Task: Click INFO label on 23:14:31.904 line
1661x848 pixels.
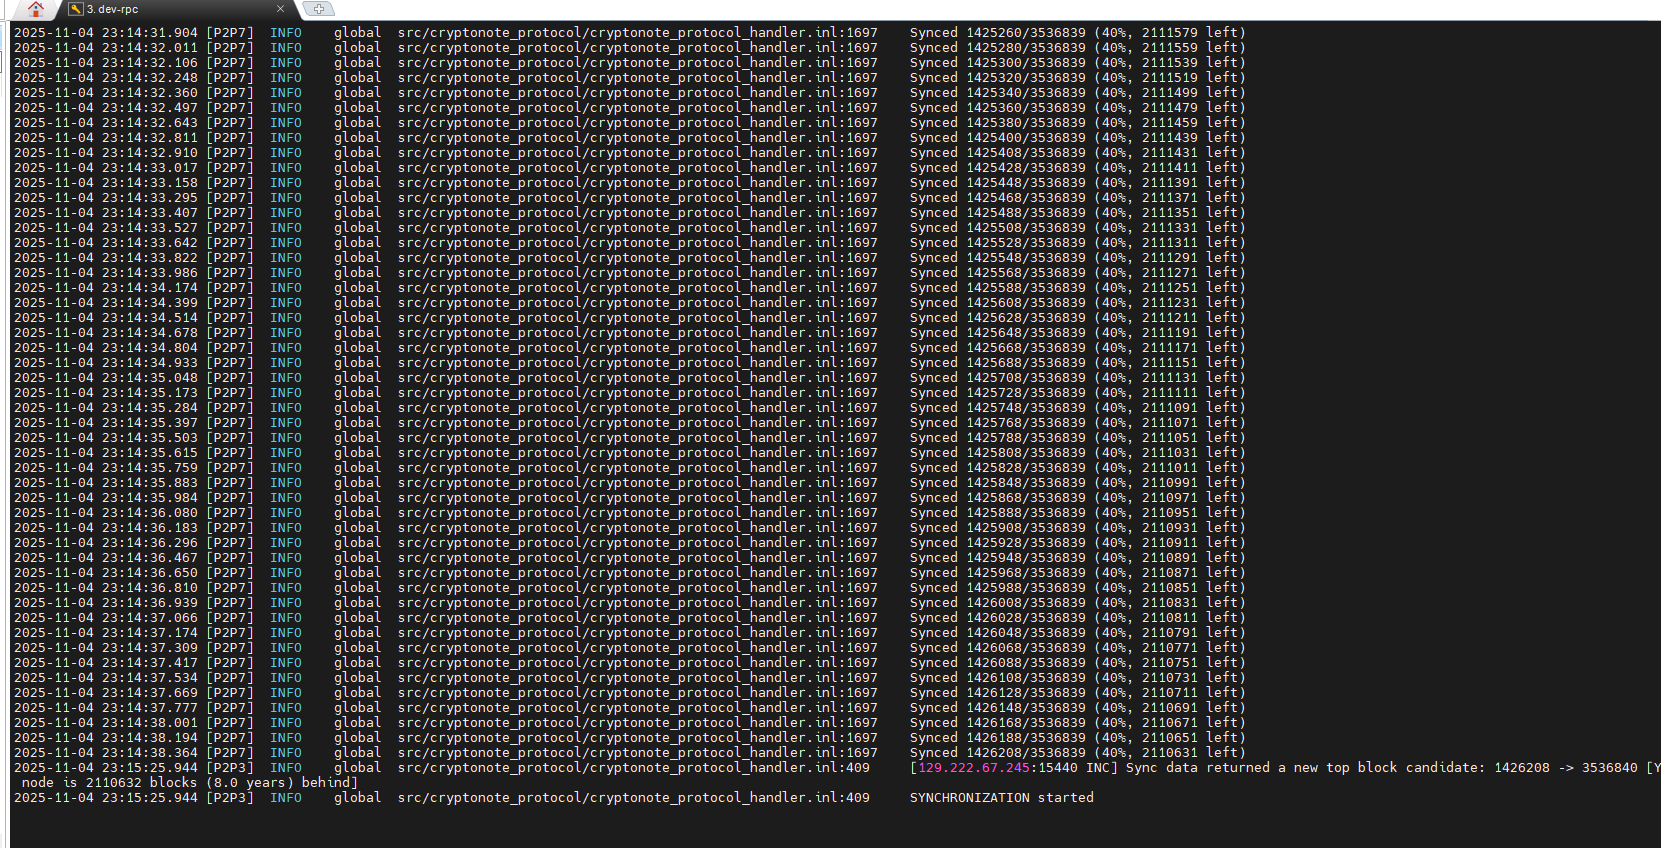Action: point(286,33)
